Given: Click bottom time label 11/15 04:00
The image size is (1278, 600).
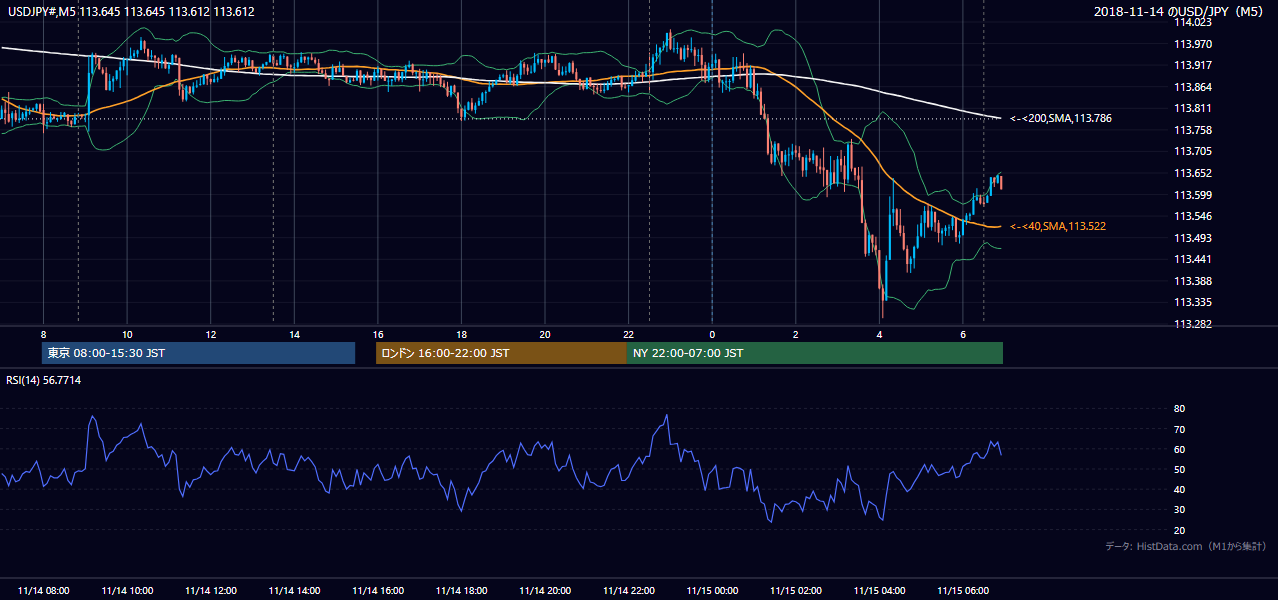Looking at the screenshot, I should (879, 591).
